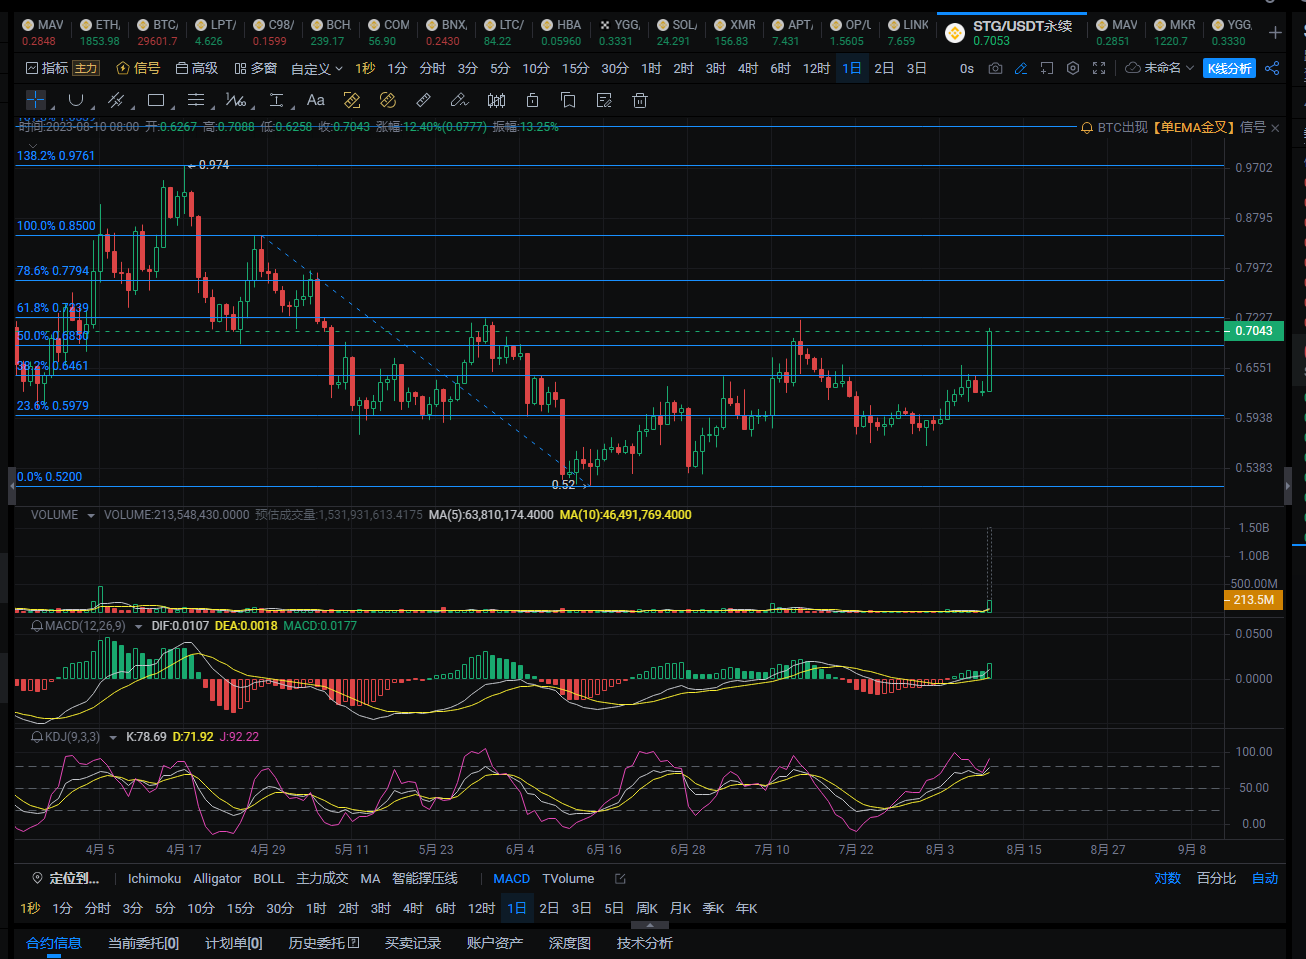The image size is (1306, 959).
Task: Click second yellow ruler measurement icon
Action: [388, 100]
